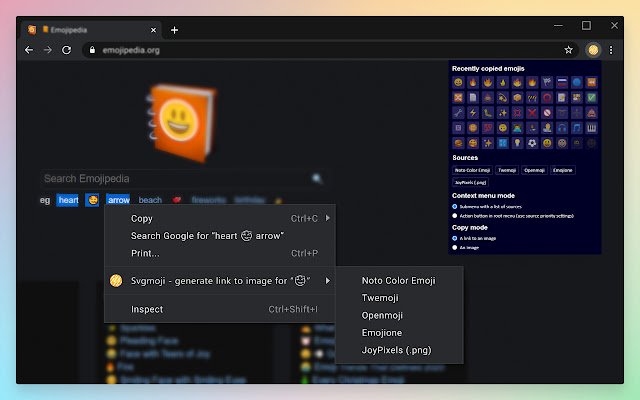View site info via the padlock icon
The width and height of the screenshot is (640, 400).
pos(93,50)
